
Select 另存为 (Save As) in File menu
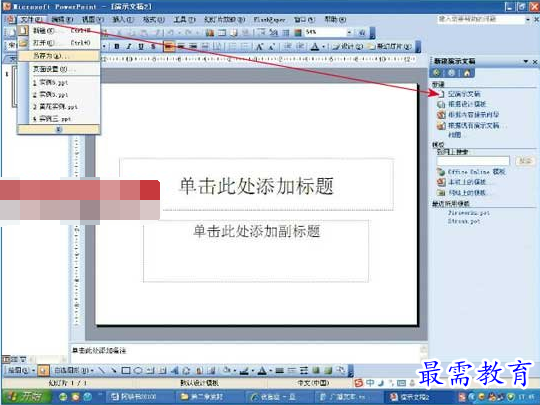tap(59, 56)
